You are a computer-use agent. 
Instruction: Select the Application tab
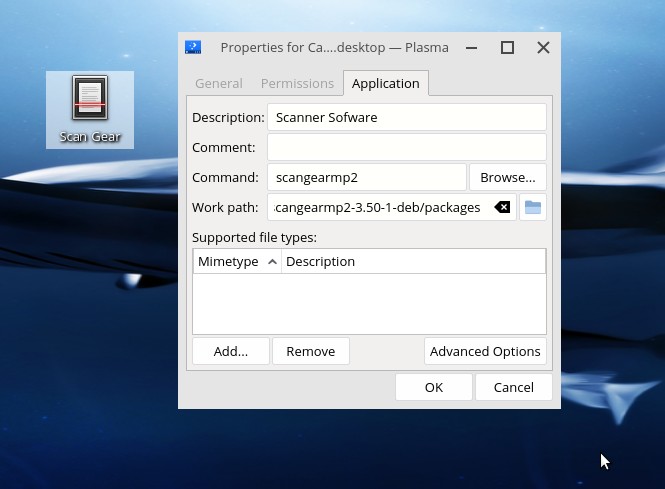coord(385,84)
